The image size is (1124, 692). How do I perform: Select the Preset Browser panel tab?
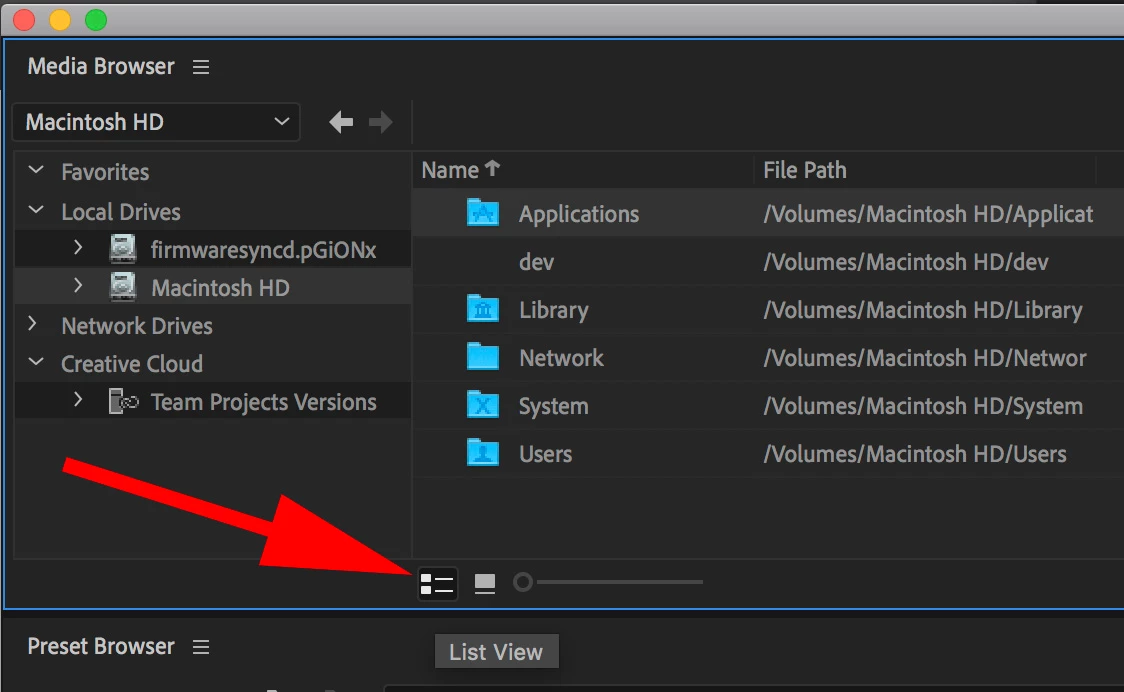tap(100, 647)
